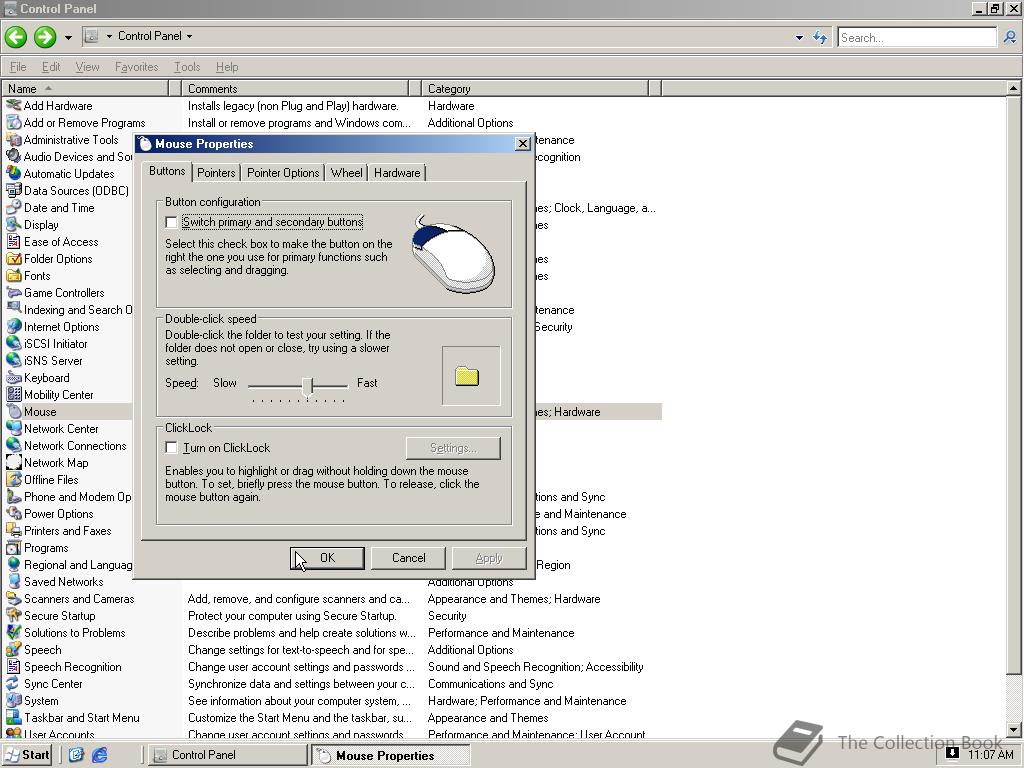The height and width of the screenshot is (768, 1024).
Task: Click the taskbar clock showing 11:07 AM
Action: (991, 754)
